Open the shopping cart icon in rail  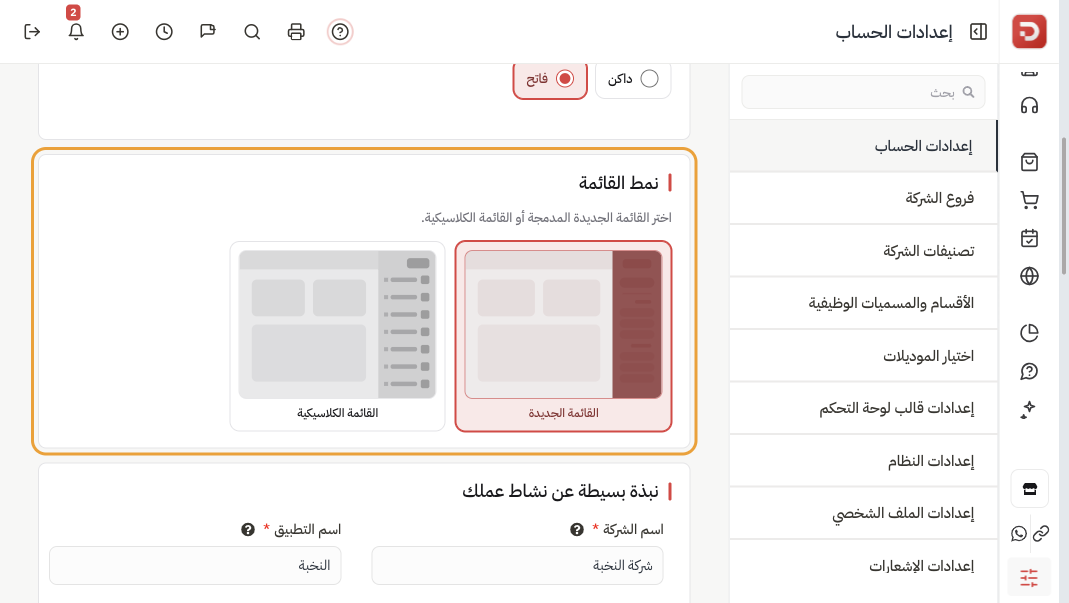[1029, 200]
